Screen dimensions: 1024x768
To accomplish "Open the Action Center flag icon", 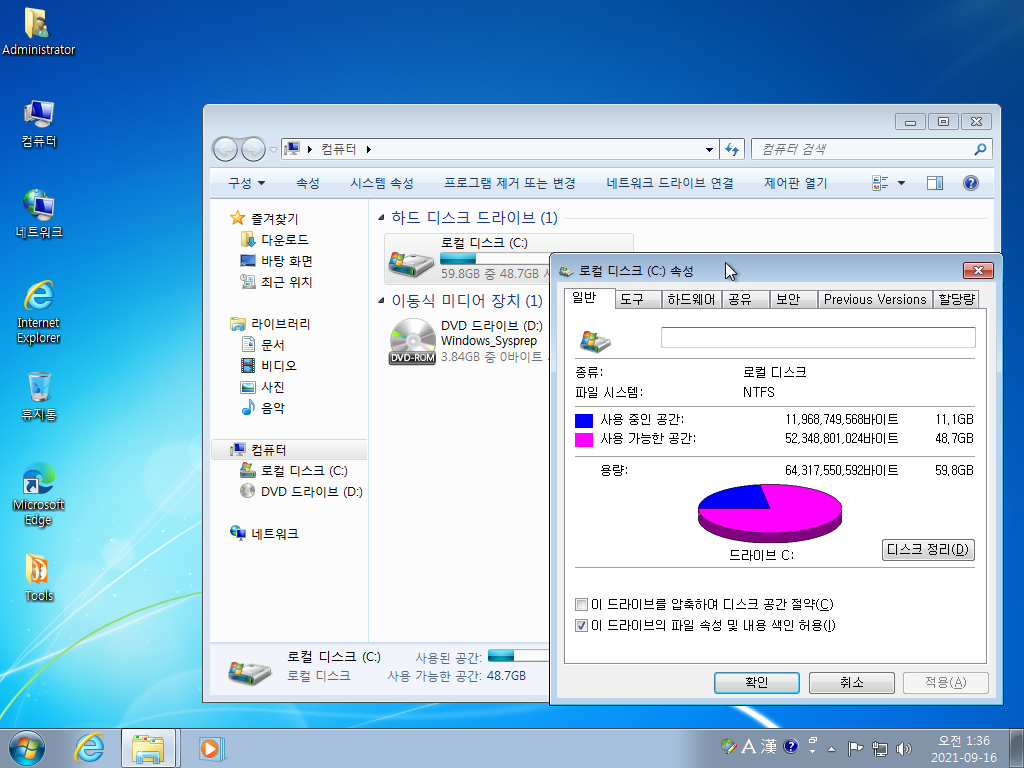I will [855, 748].
